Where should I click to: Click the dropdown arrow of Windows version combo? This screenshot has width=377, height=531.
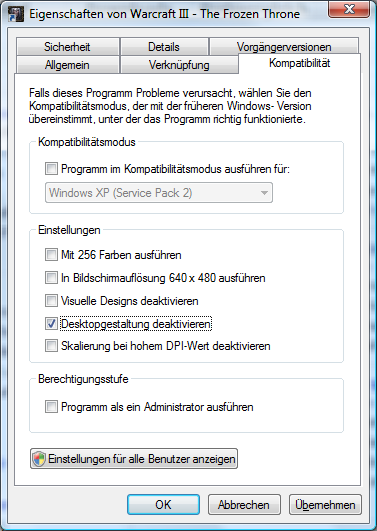click(x=264, y=193)
